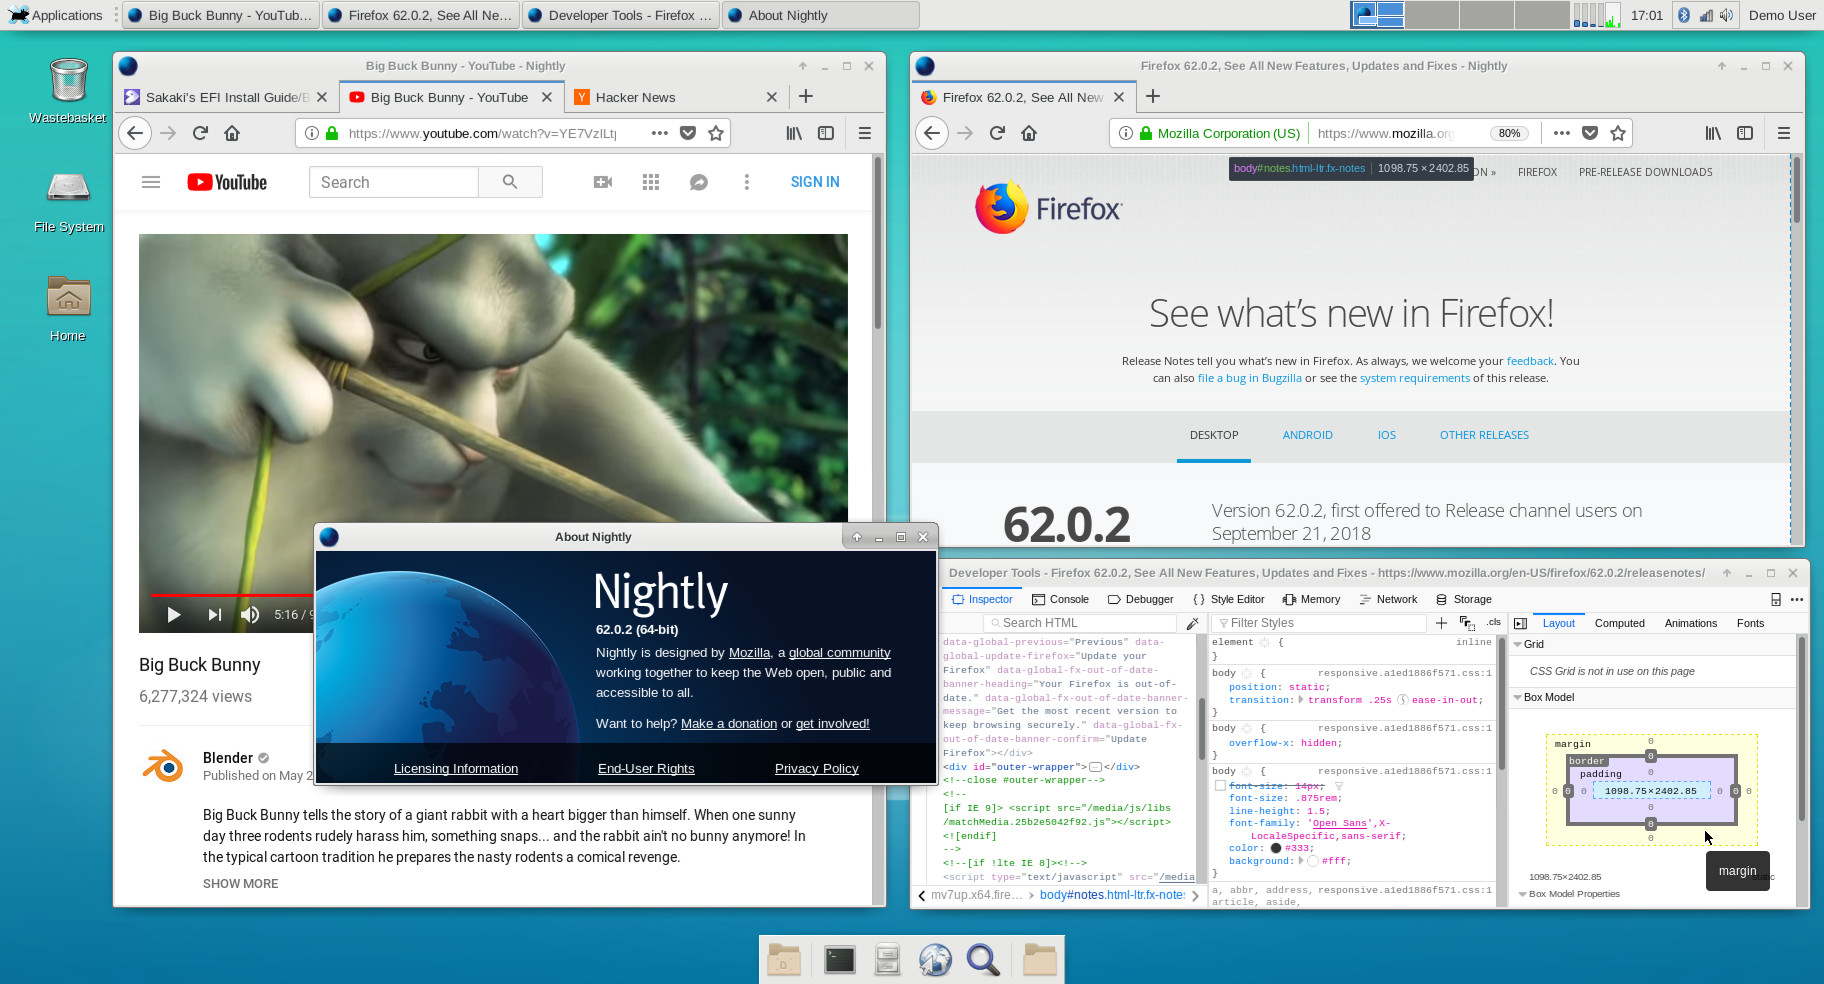Open page actions dots in YouTube address bar
The height and width of the screenshot is (984, 1824).
pyautogui.click(x=659, y=133)
